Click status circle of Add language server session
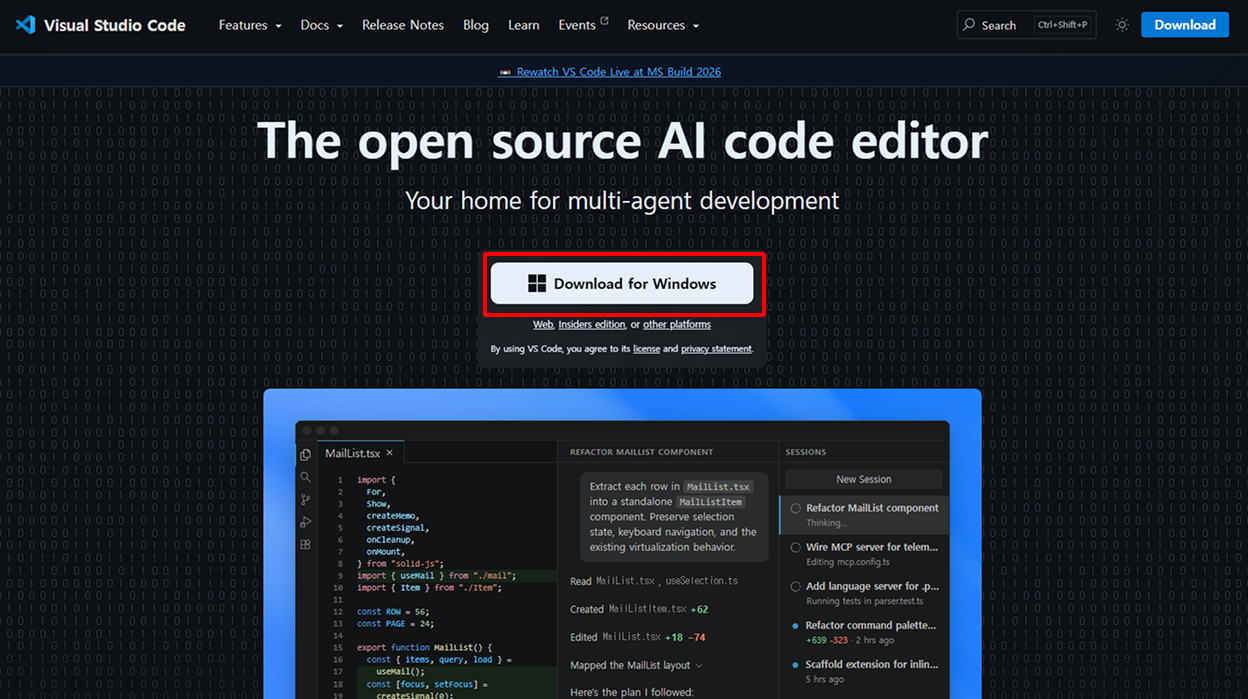 pyautogui.click(x=796, y=586)
